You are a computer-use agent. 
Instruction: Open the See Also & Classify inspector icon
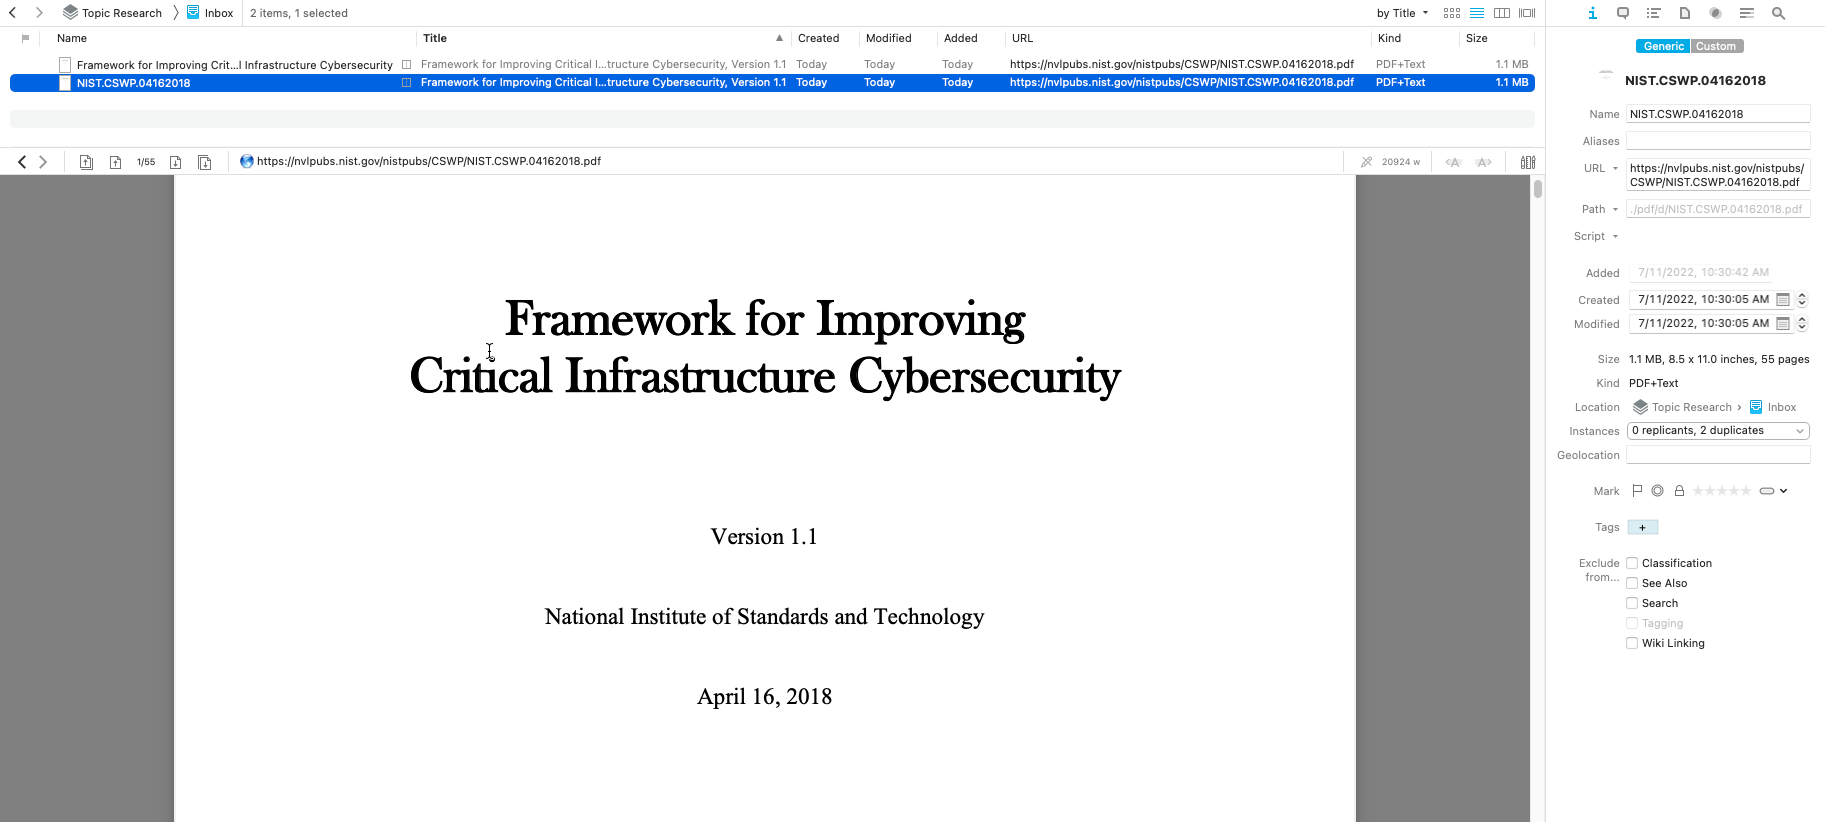coord(1715,13)
